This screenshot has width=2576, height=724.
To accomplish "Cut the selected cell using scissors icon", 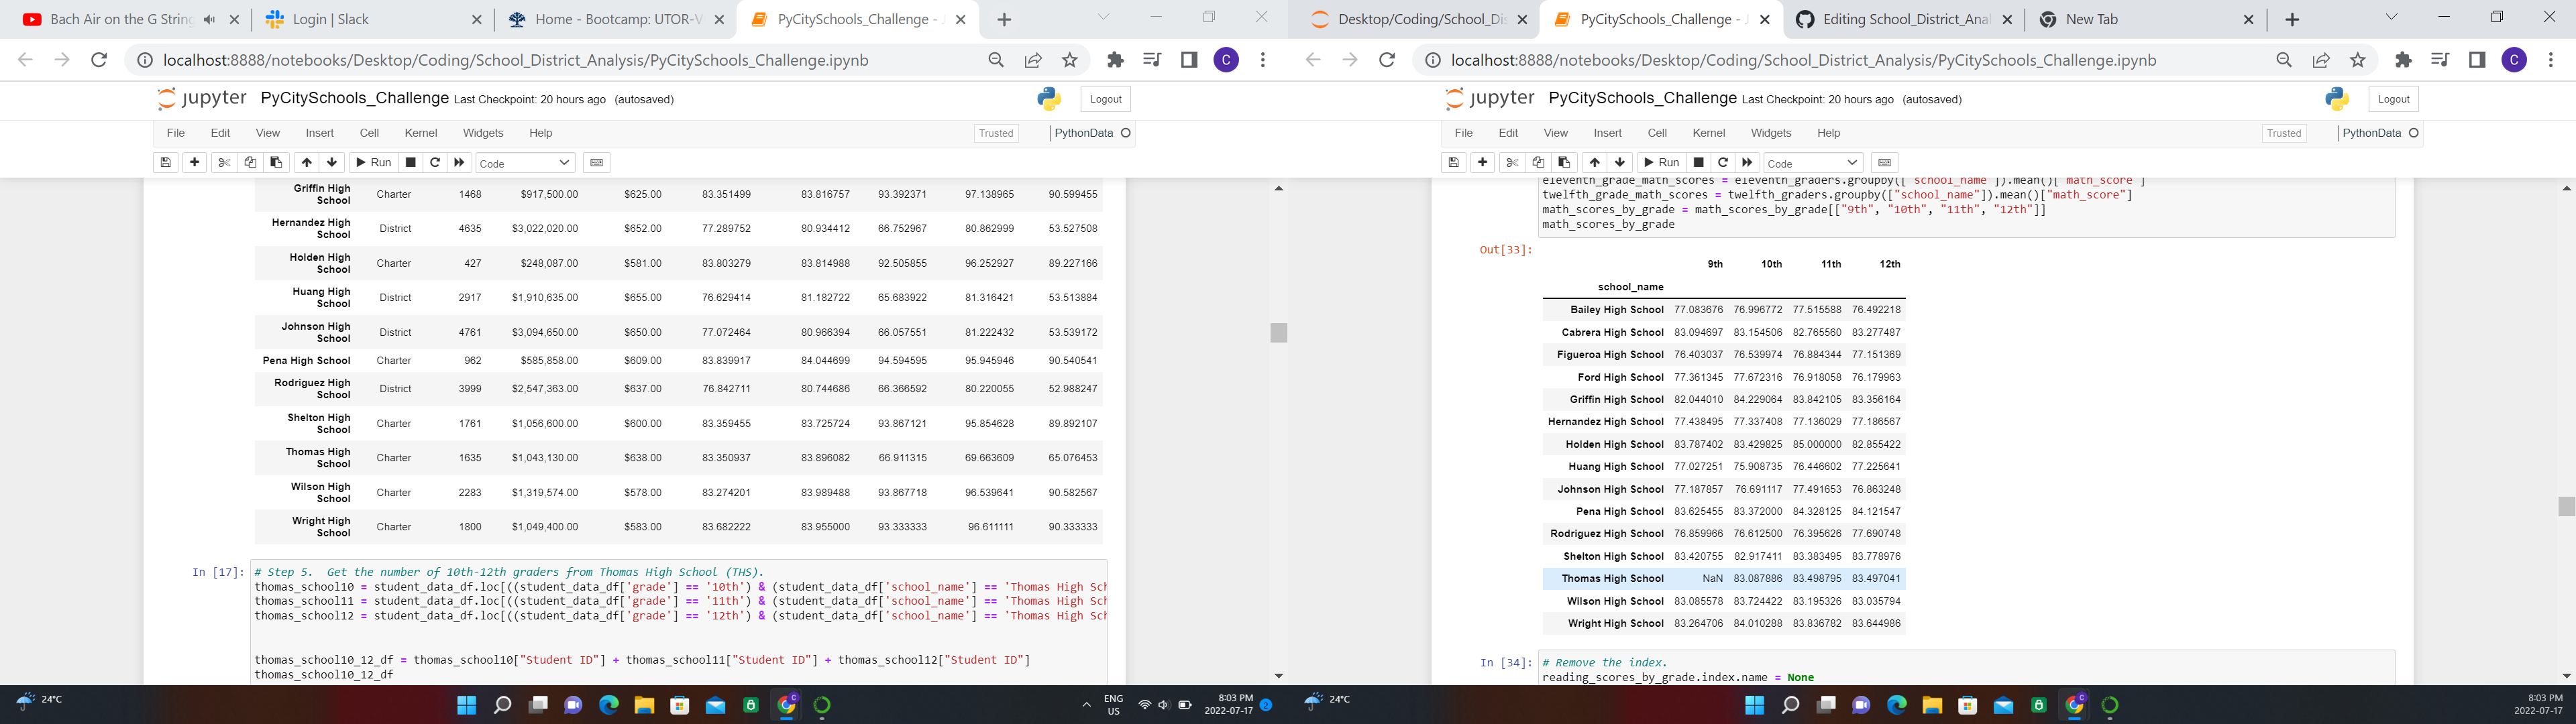I will tap(224, 162).
